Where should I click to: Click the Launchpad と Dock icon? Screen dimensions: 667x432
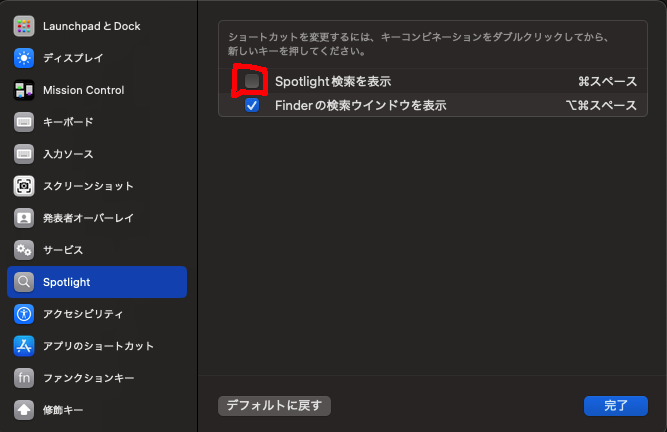[24, 26]
